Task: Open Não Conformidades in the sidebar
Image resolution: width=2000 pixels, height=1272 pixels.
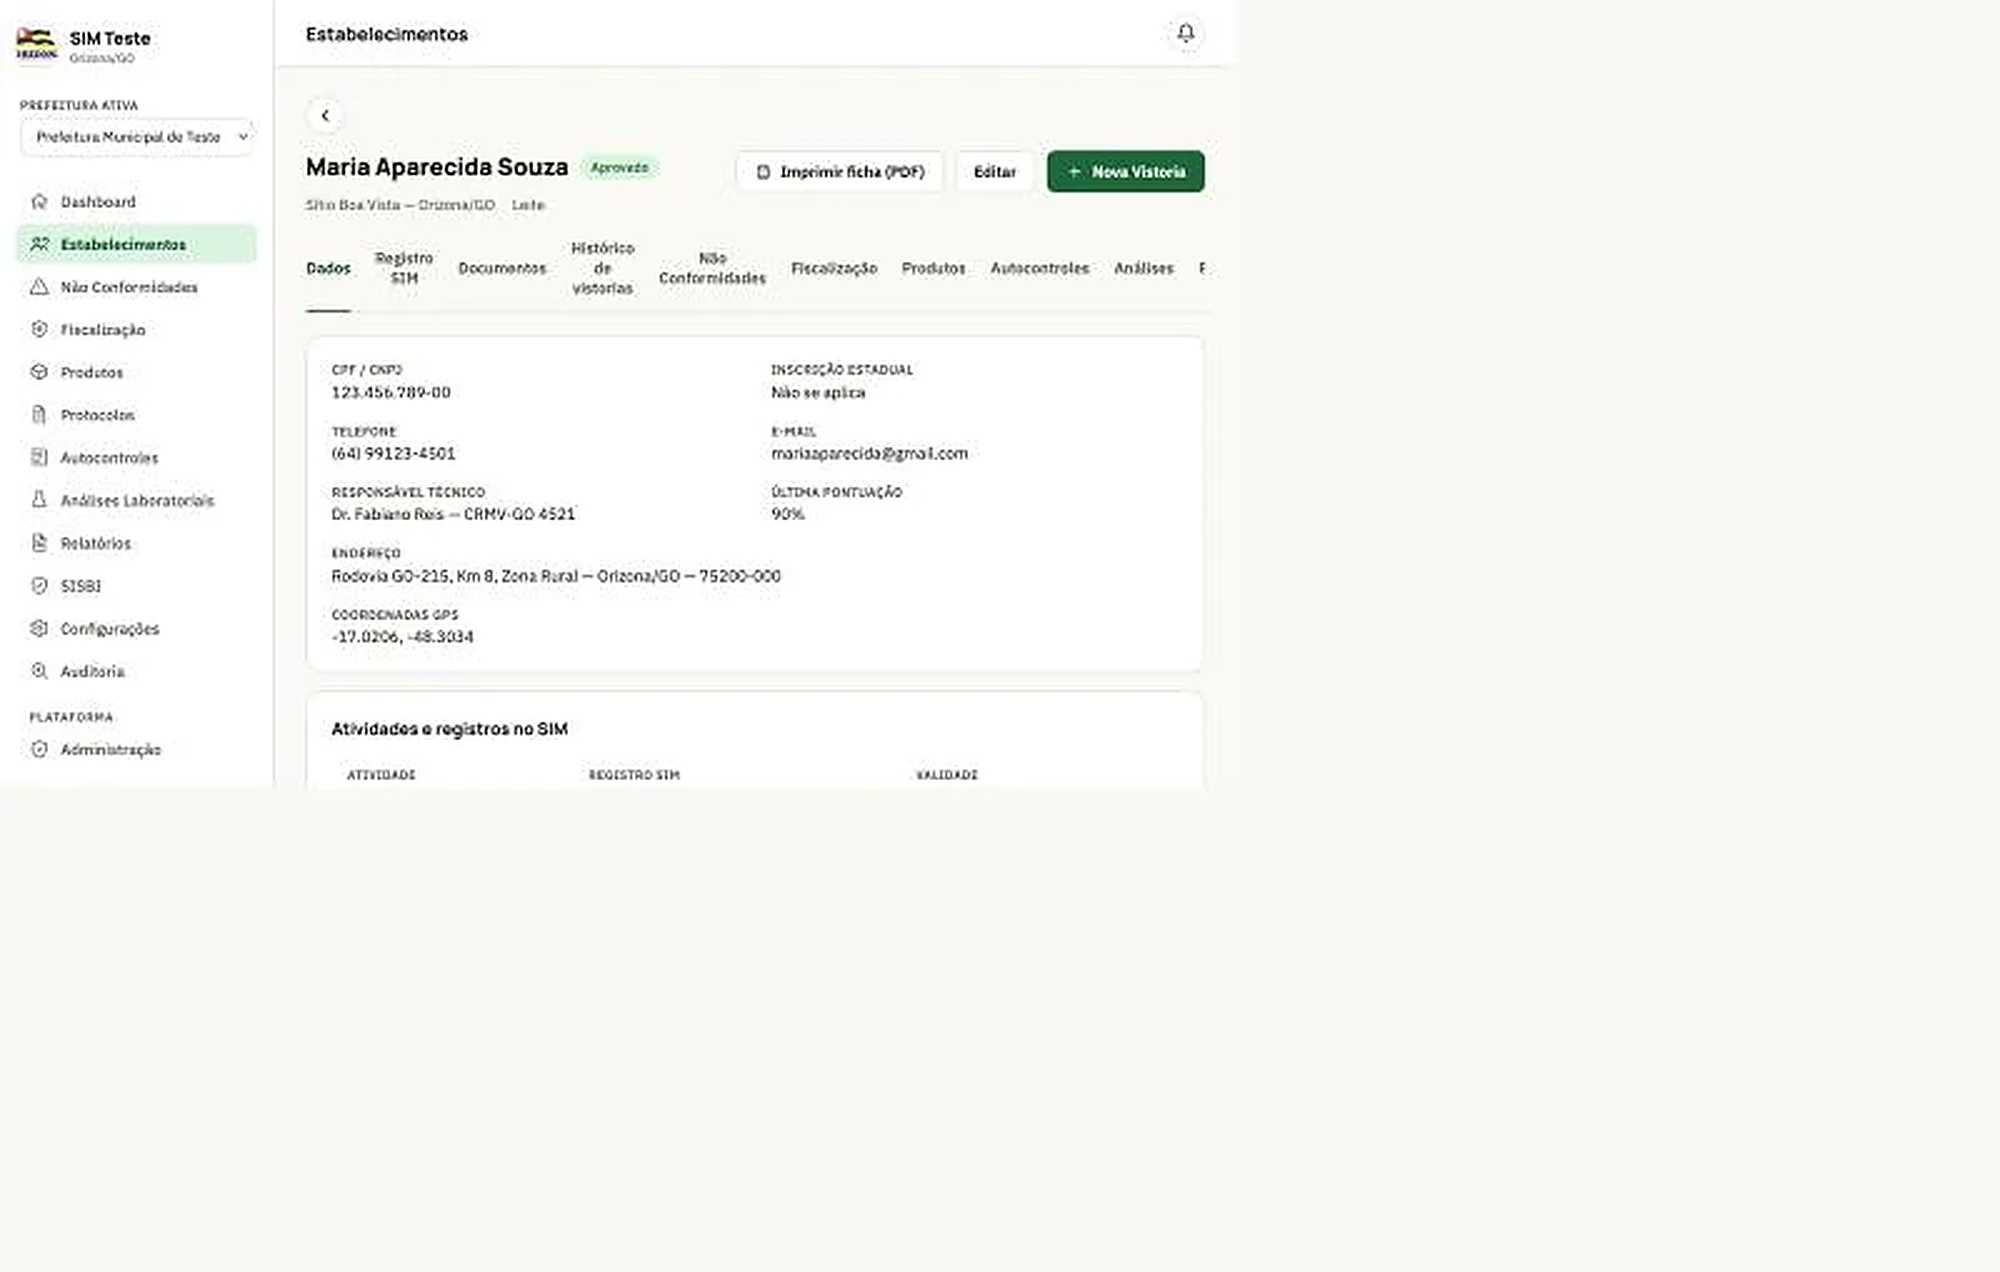Action: (x=137, y=287)
